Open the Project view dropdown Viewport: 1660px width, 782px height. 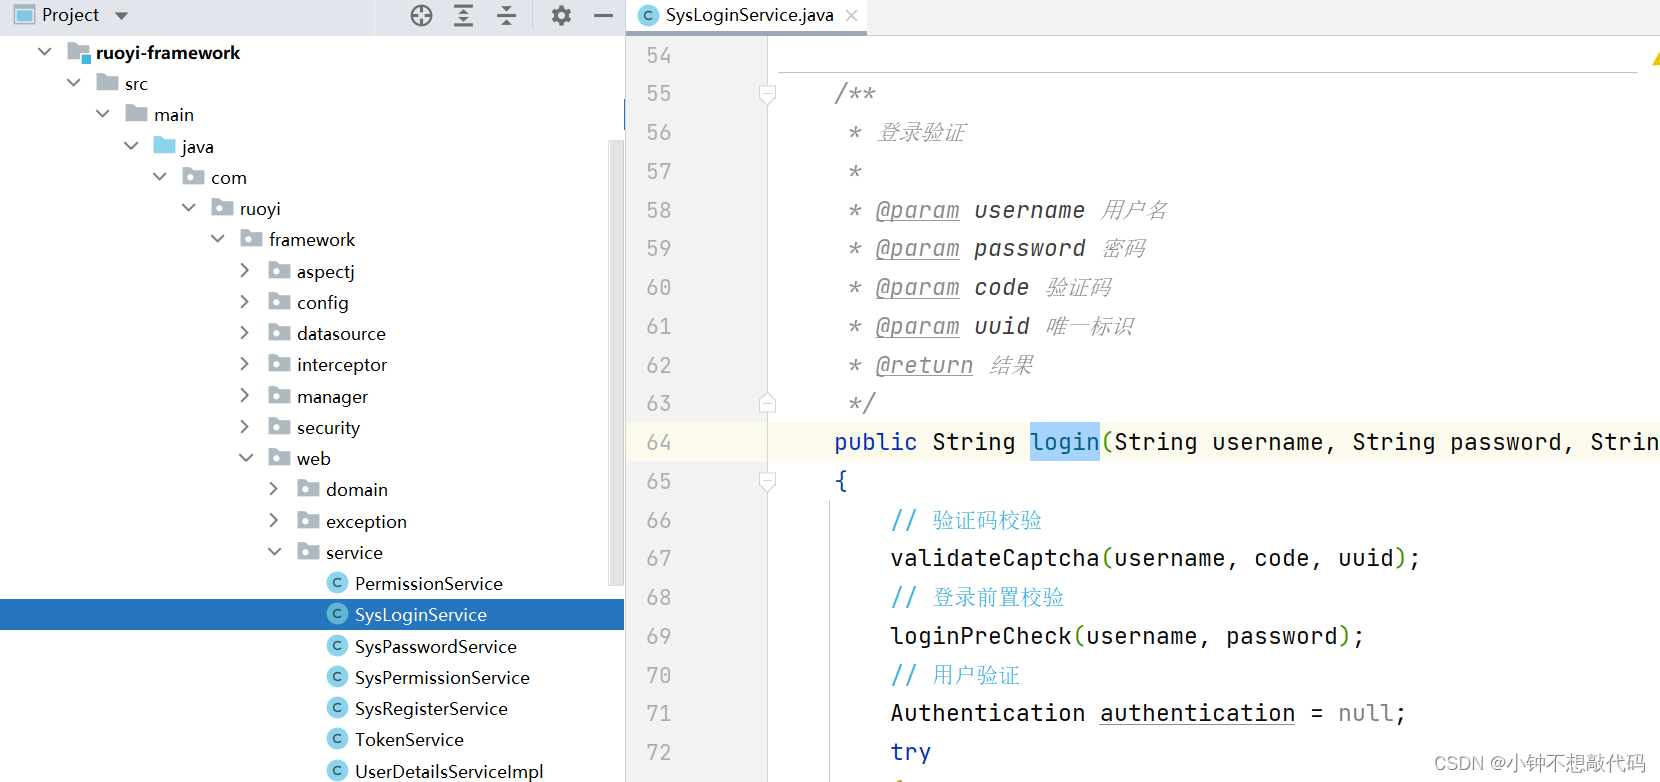point(121,15)
